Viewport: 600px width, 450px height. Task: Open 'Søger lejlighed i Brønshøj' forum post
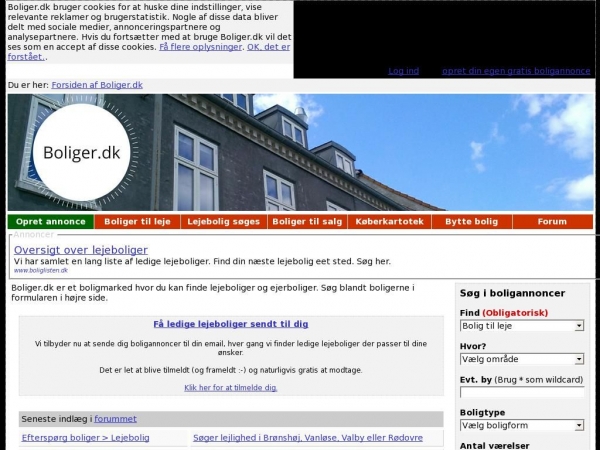click(308, 438)
